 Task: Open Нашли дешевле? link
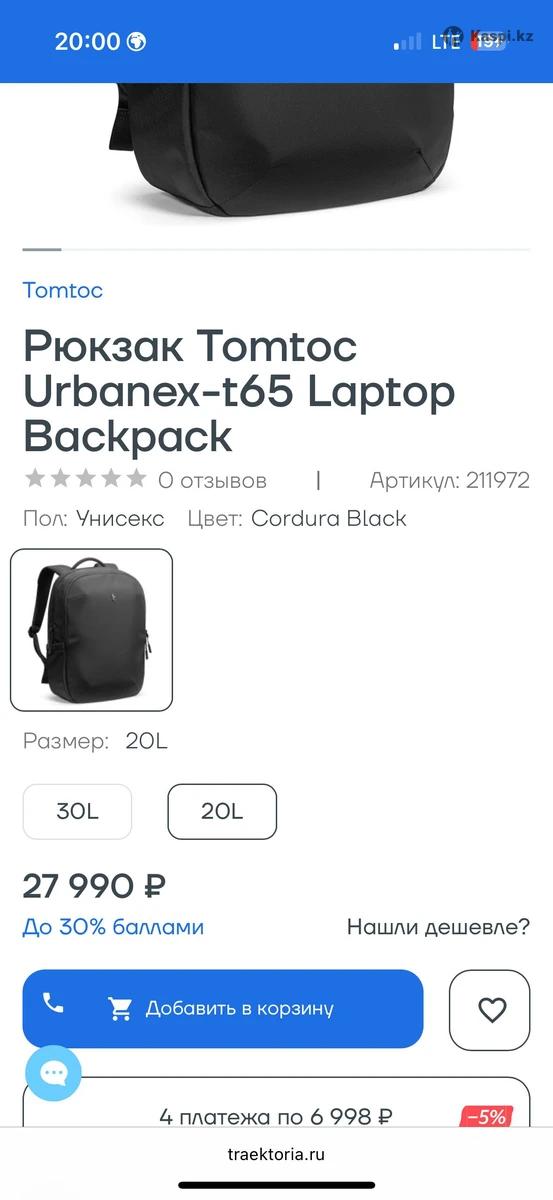coord(438,927)
